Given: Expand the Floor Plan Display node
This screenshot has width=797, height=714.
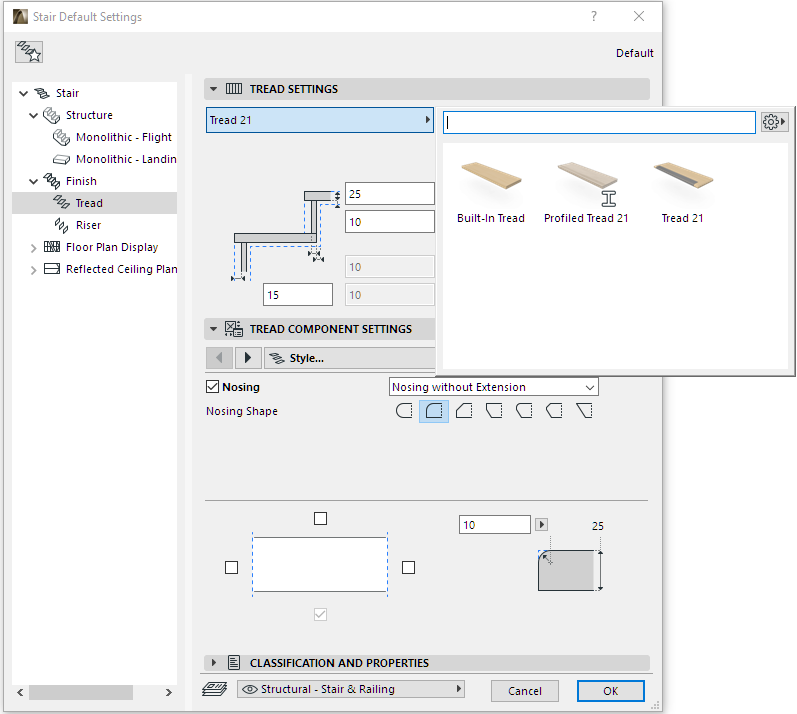Looking at the screenshot, I should point(34,248).
